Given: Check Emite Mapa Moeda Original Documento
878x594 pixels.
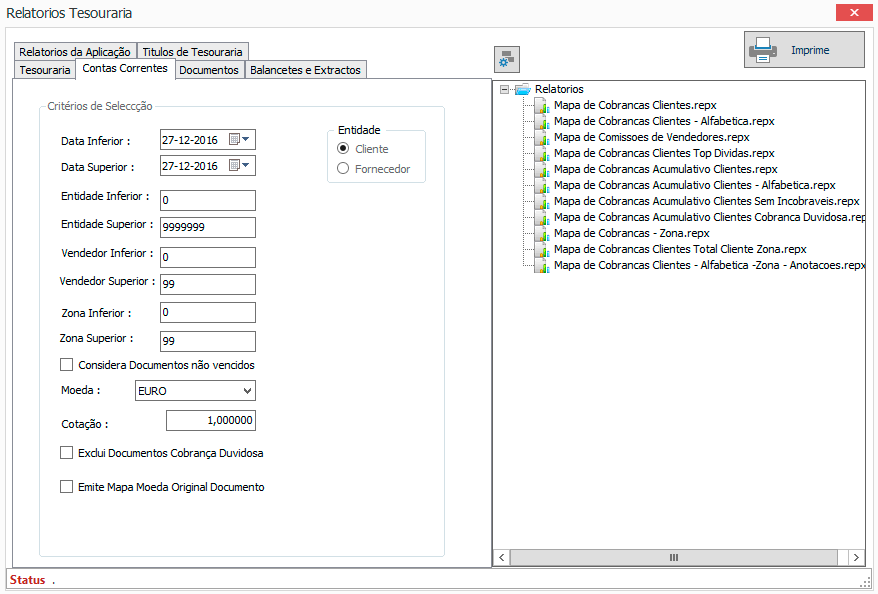Looking at the screenshot, I should click(x=67, y=487).
